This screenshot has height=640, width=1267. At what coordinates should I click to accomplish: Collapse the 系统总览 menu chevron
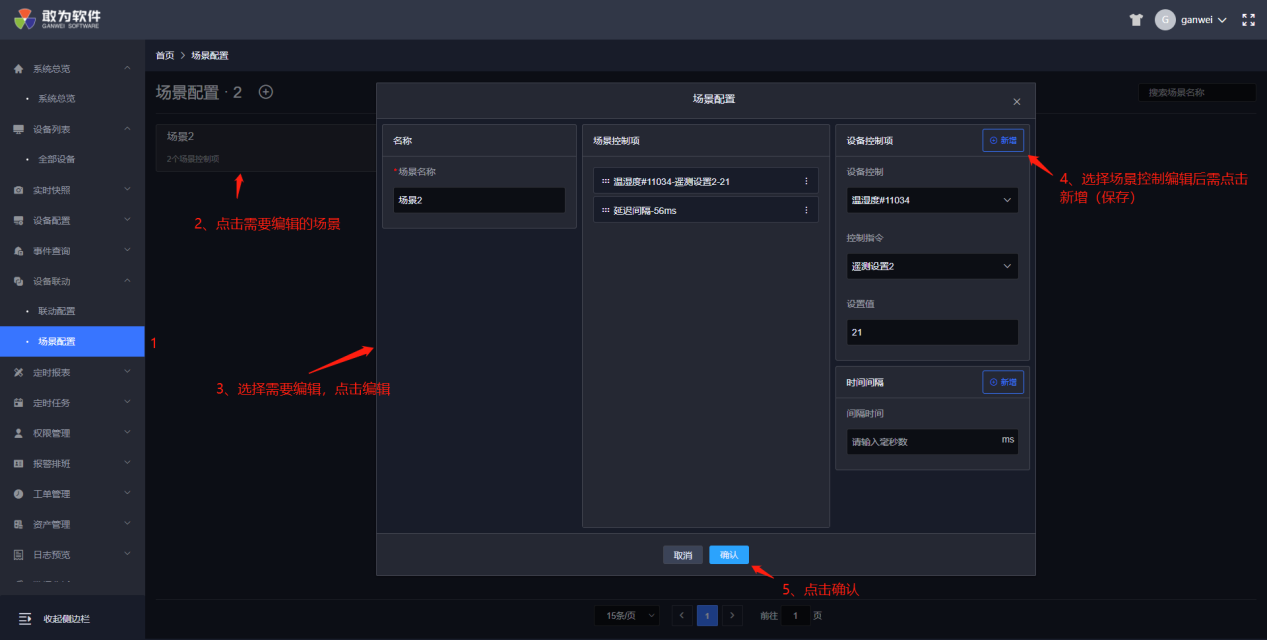[127, 68]
